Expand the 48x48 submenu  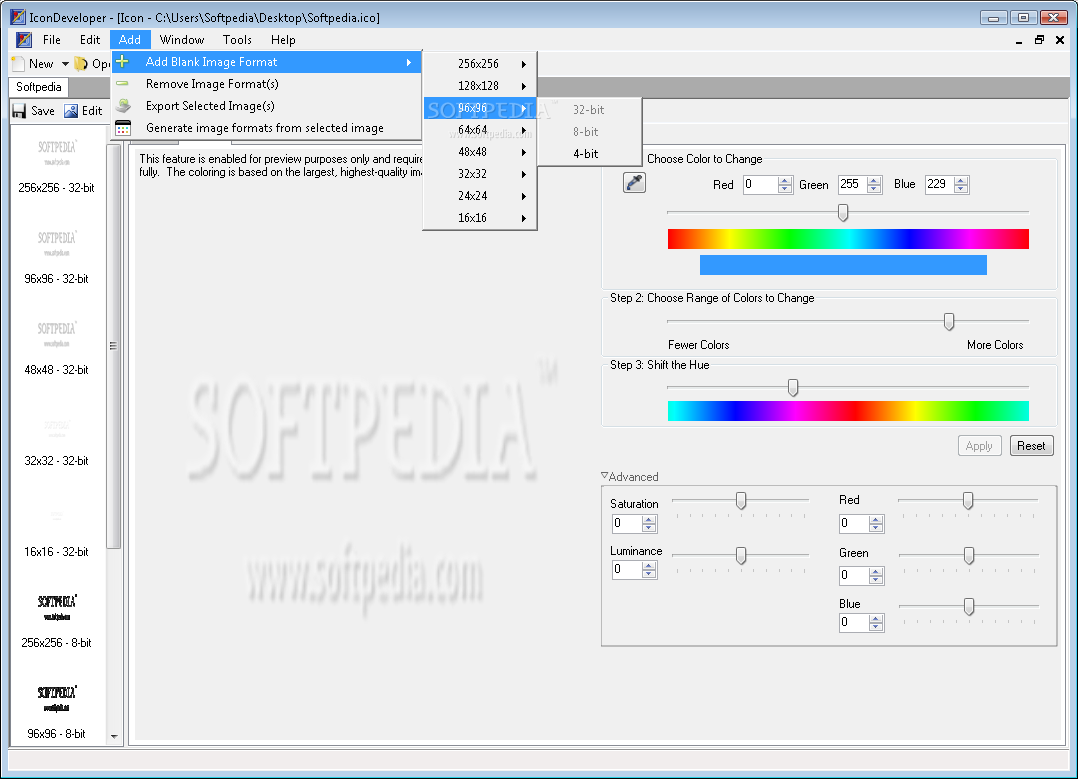tap(523, 152)
